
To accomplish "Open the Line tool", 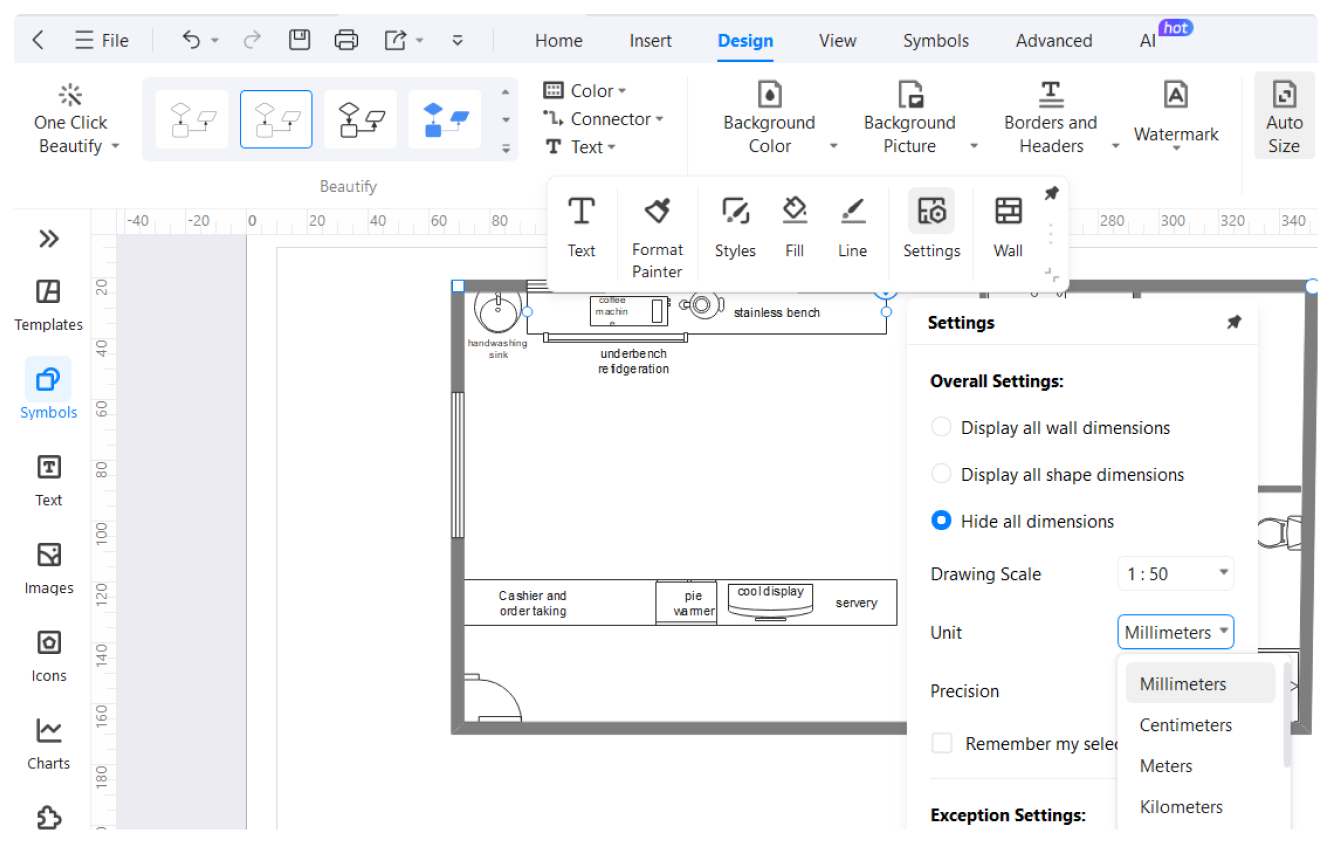I will click(853, 227).
